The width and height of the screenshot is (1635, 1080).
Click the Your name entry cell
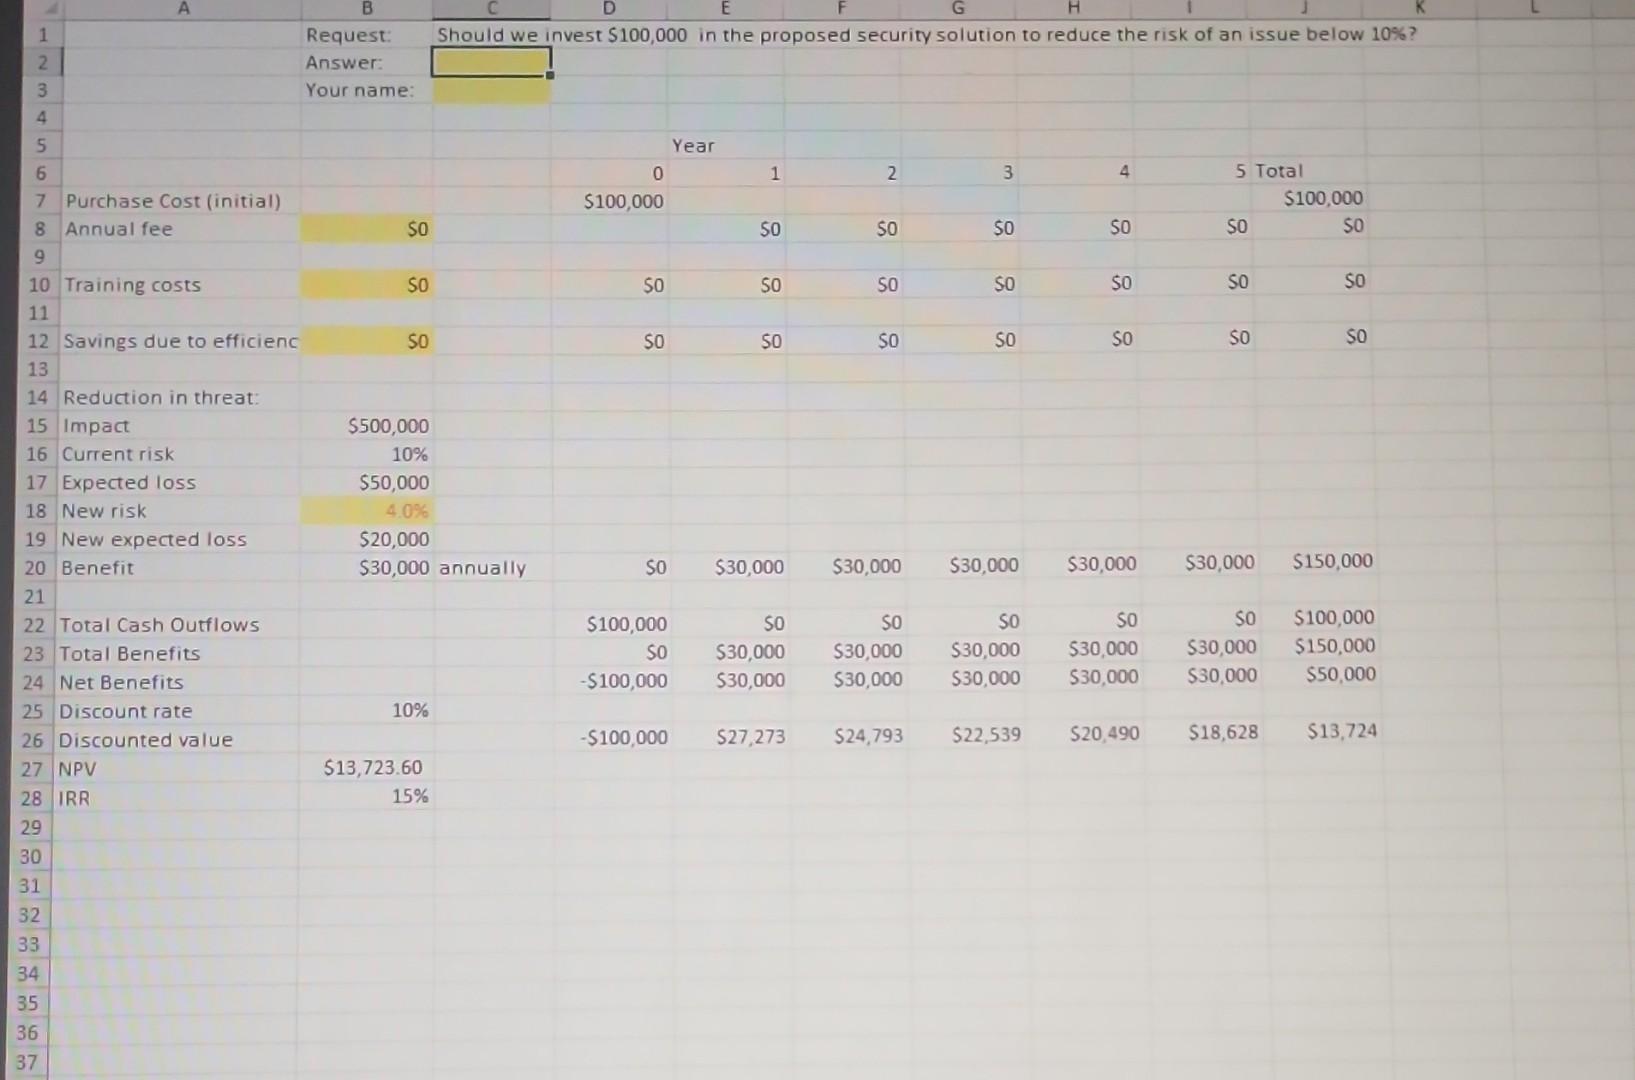(x=489, y=90)
